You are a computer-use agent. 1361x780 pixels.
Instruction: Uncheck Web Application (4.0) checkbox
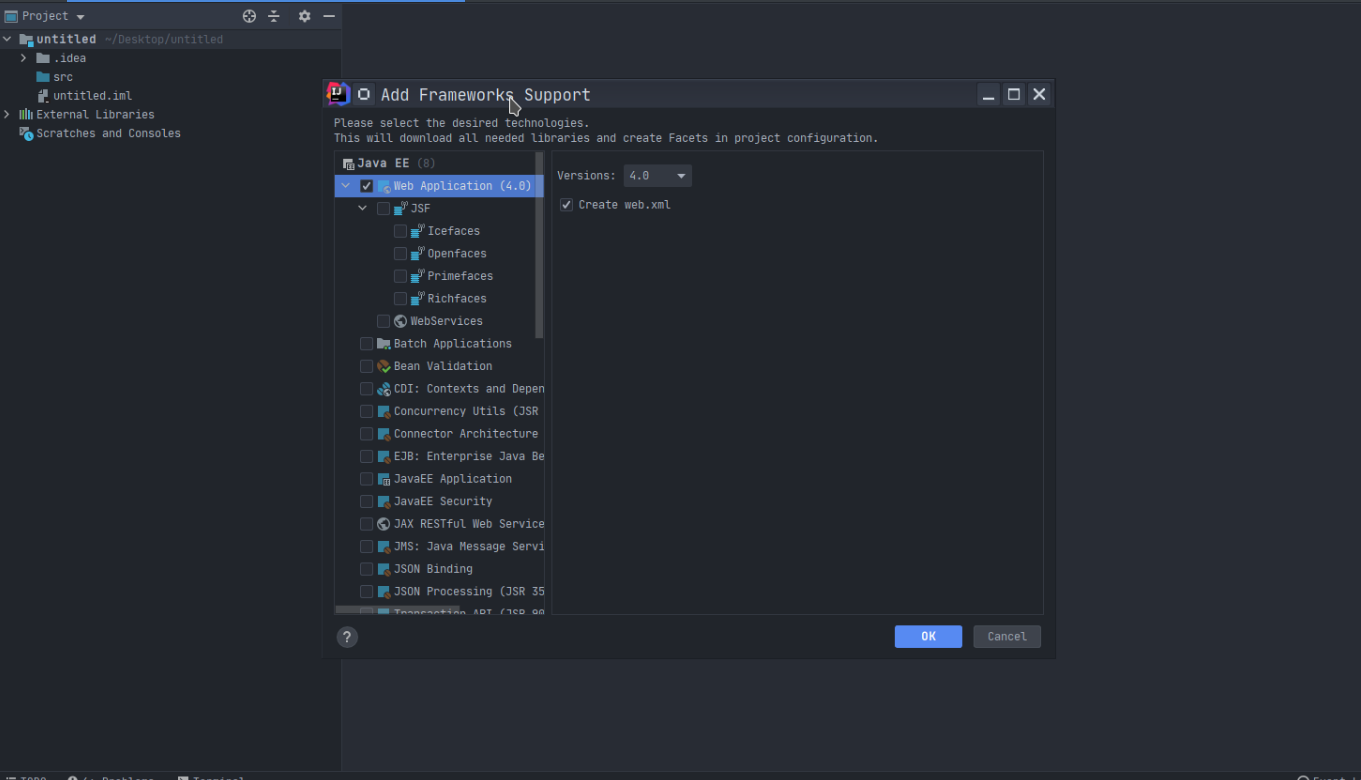367,186
